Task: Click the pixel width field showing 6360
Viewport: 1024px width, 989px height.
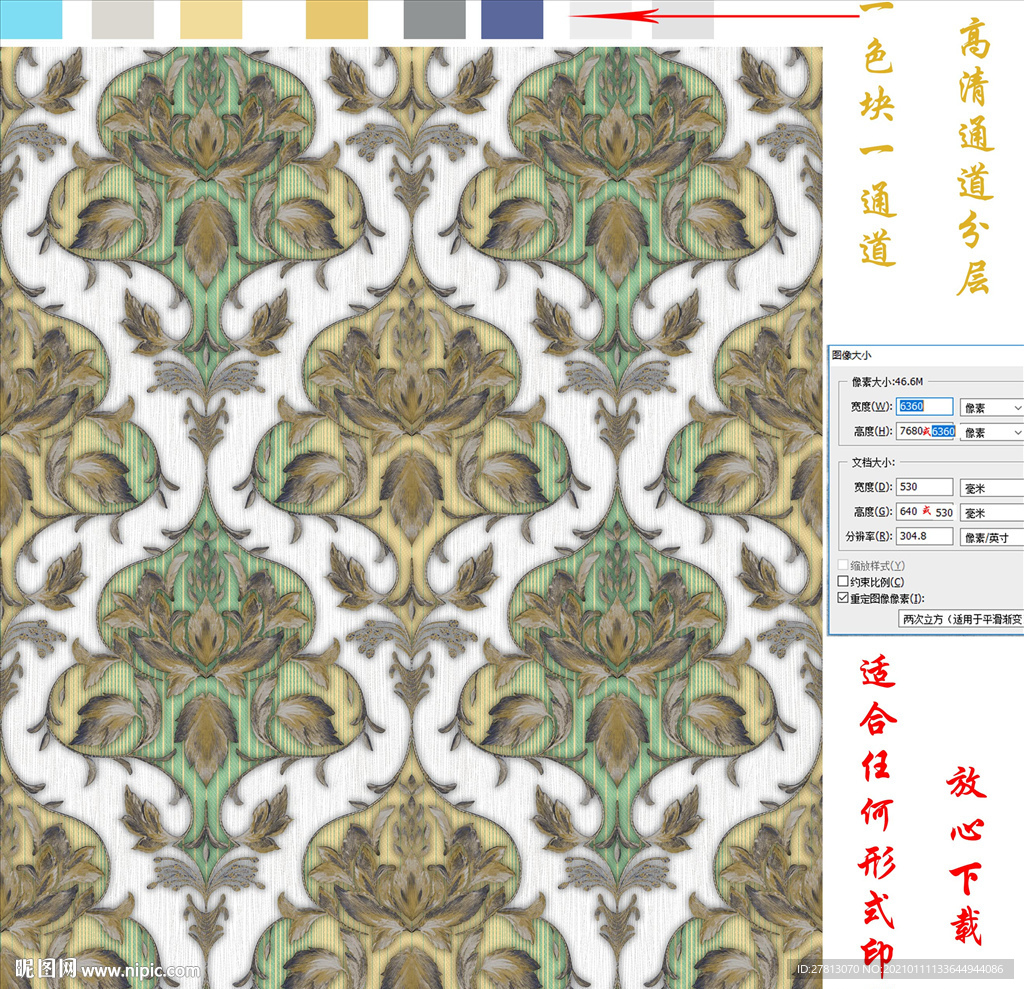Action: (924, 406)
